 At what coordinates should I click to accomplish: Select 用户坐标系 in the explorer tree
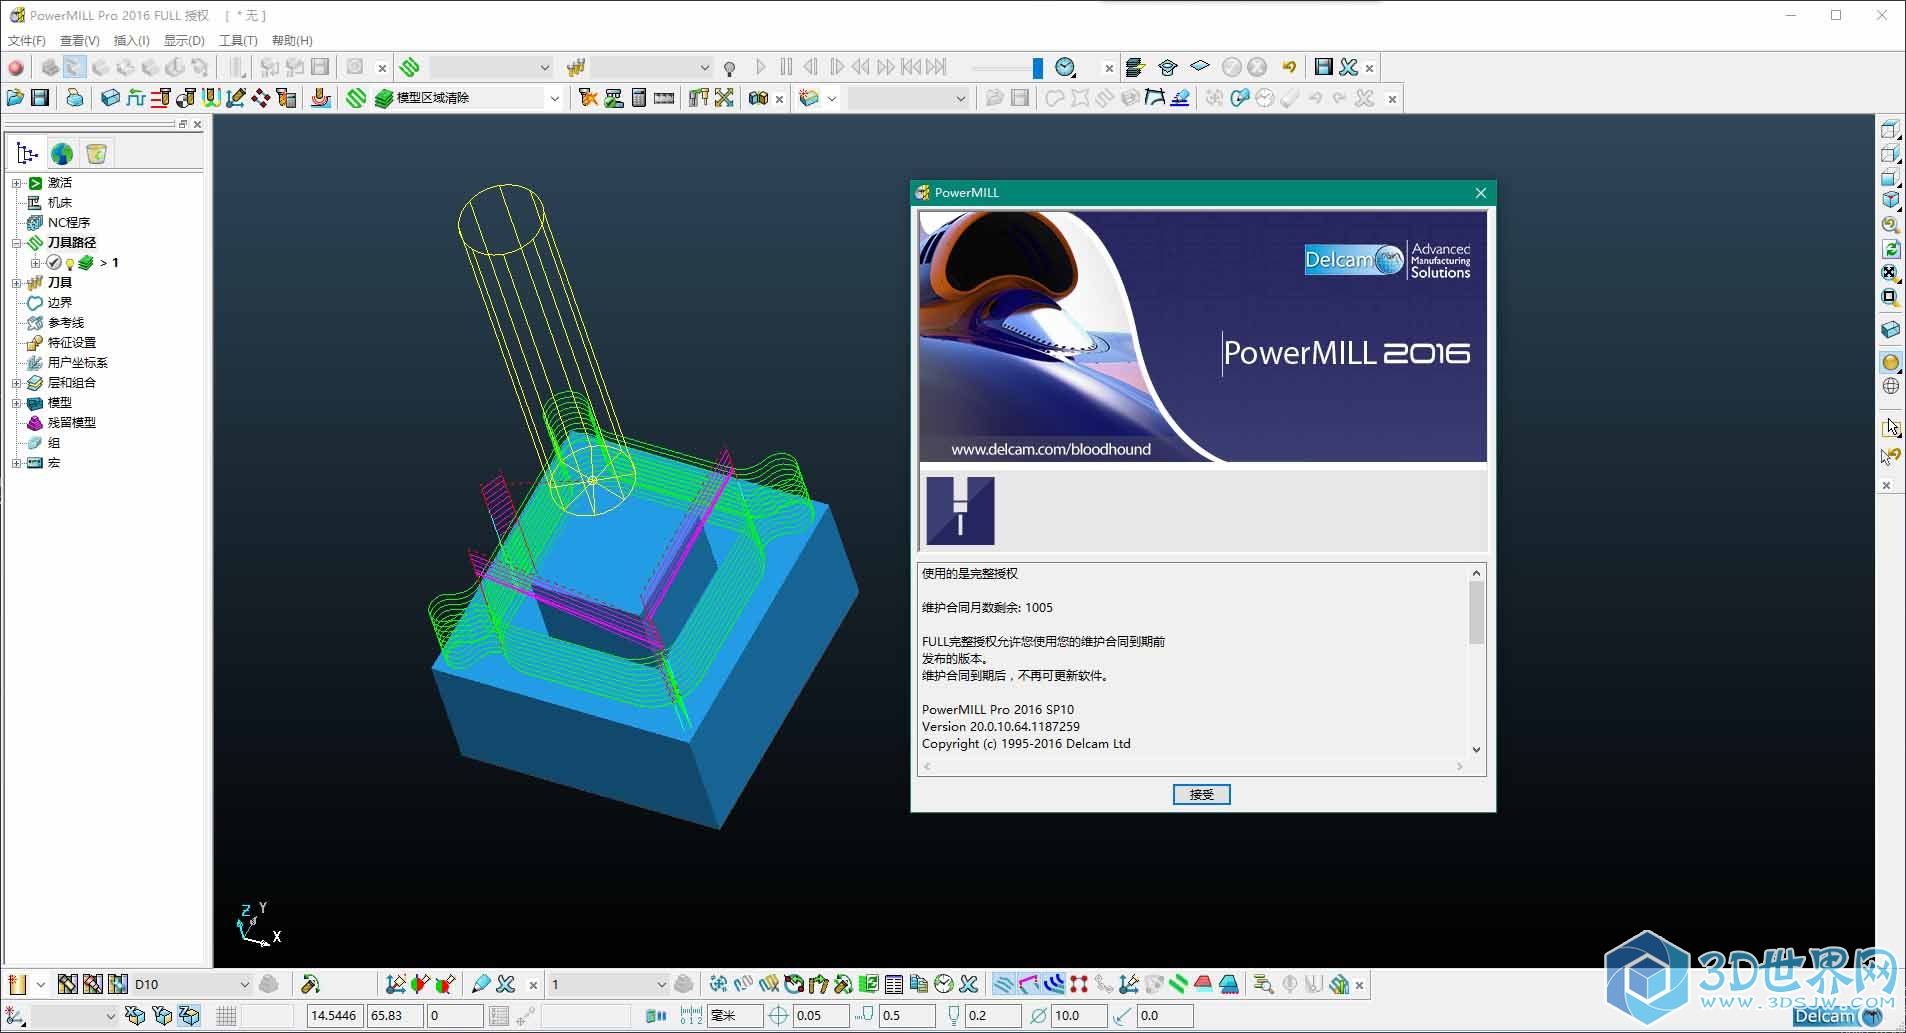click(77, 363)
